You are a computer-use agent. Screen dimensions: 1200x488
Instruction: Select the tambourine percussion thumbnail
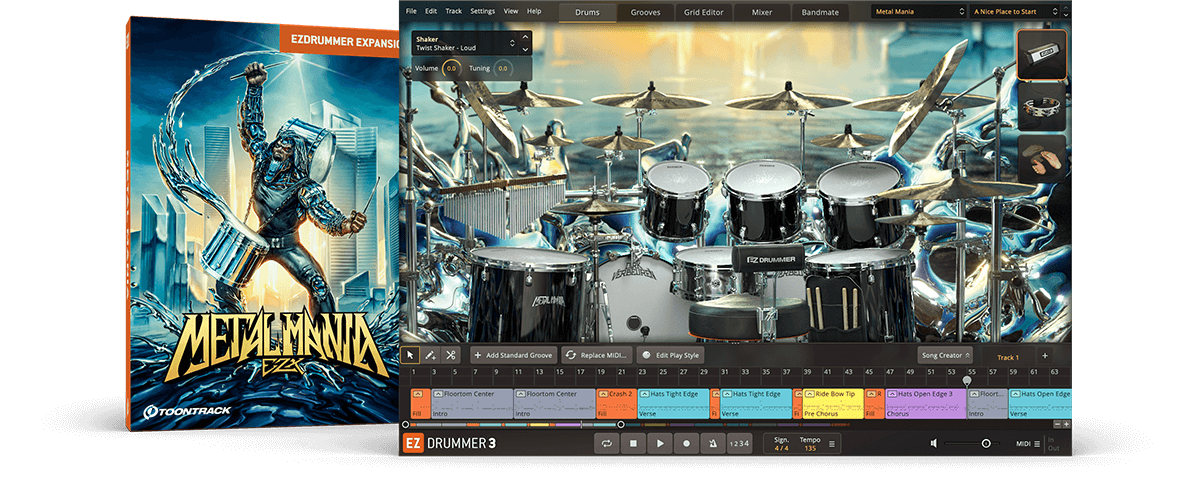click(x=1041, y=107)
